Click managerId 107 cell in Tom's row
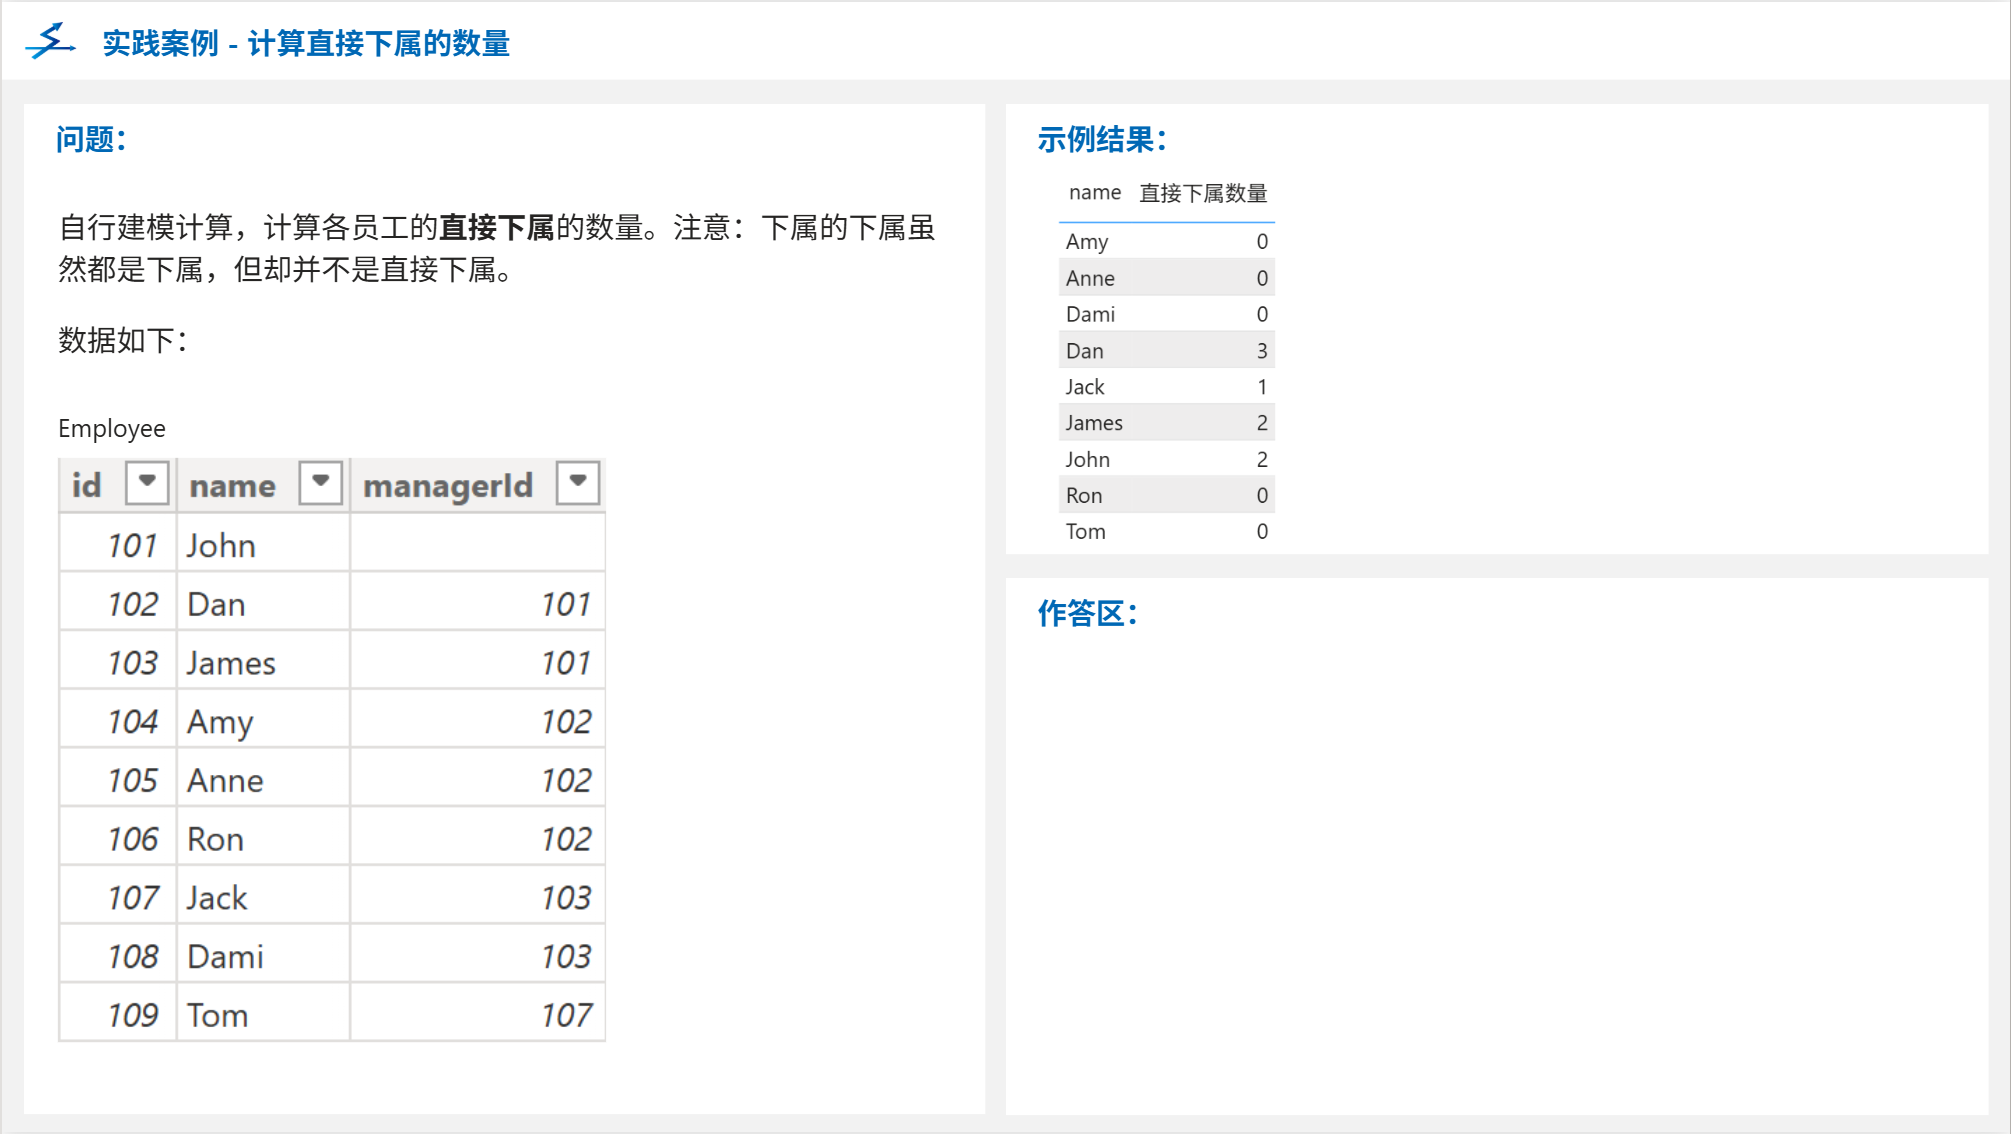 point(566,1015)
